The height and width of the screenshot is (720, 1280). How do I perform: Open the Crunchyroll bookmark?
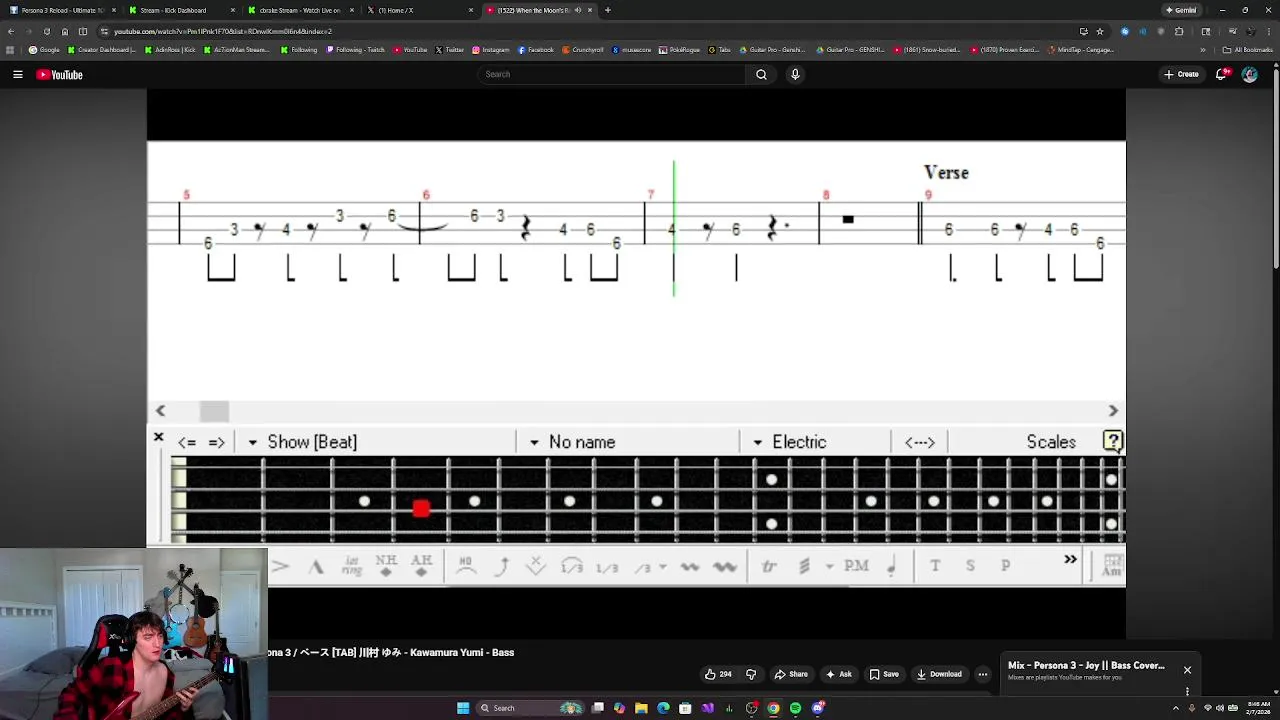[x=583, y=50]
